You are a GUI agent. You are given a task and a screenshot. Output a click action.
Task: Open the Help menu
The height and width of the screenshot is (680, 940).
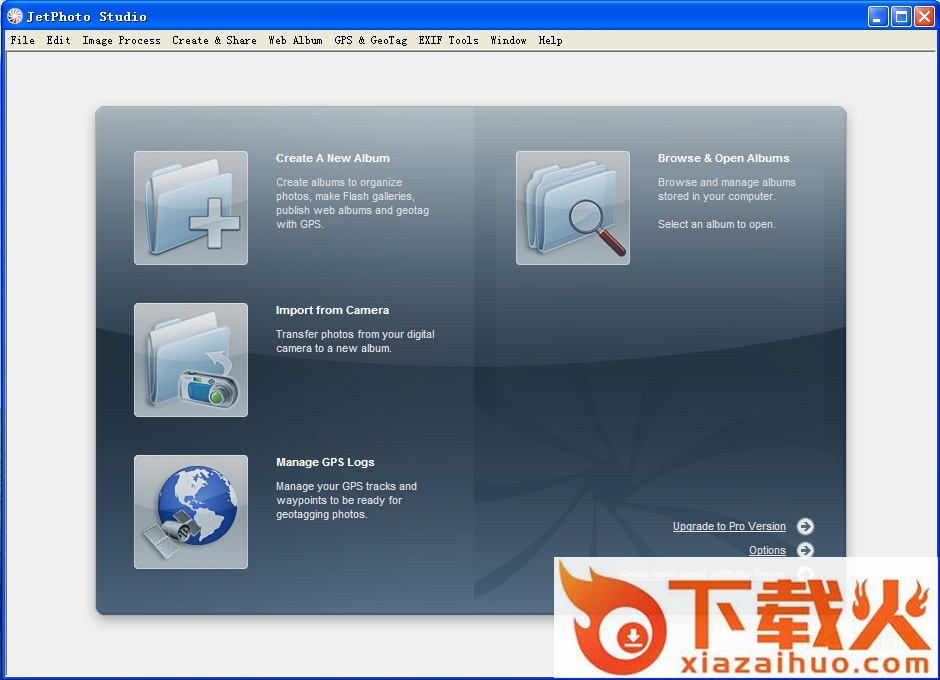(550, 40)
